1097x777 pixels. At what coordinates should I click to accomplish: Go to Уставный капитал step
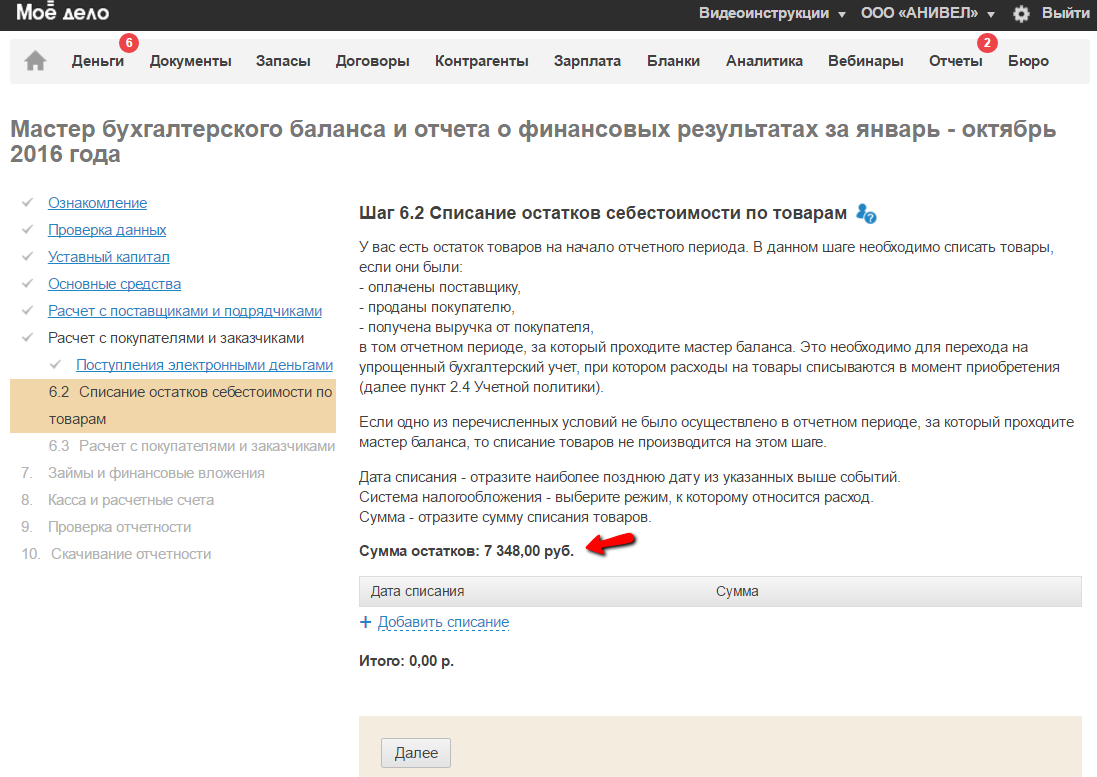pyautogui.click(x=109, y=257)
